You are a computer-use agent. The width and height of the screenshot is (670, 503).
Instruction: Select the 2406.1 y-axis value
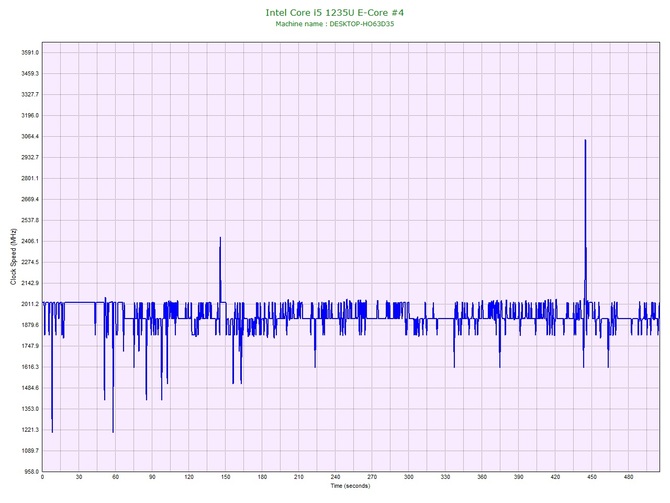30,241
